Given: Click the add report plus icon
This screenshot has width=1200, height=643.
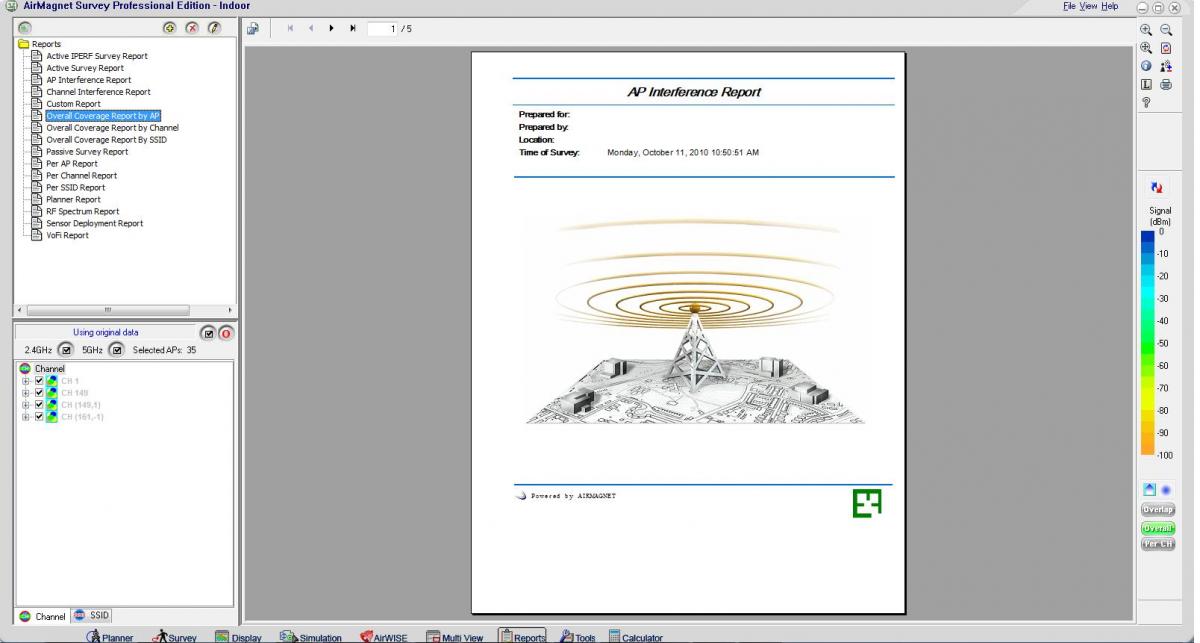Looking at the screenshot, I should pyautogui.click(x=170, y=28).
